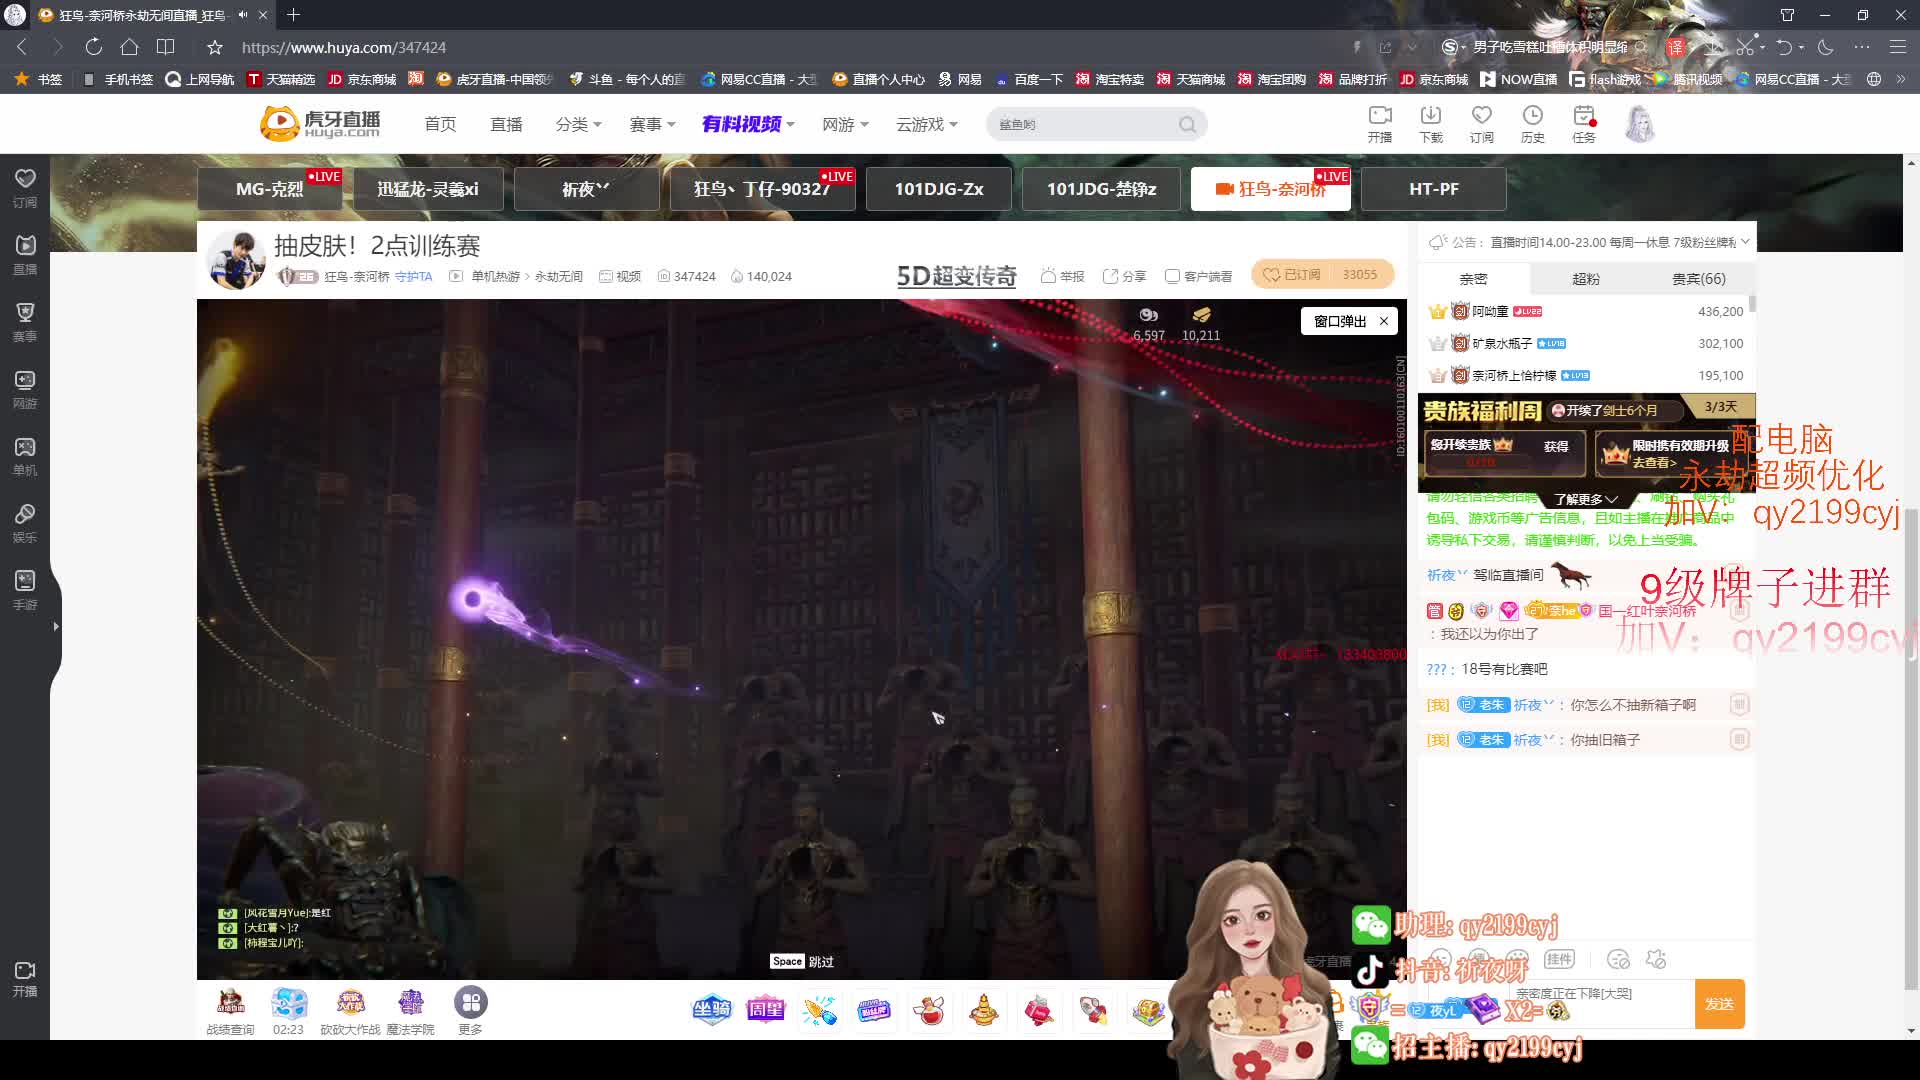The image size is (1920, 1080).
Task: Open the 开播 icon in top header
Action: [1380, 124]
